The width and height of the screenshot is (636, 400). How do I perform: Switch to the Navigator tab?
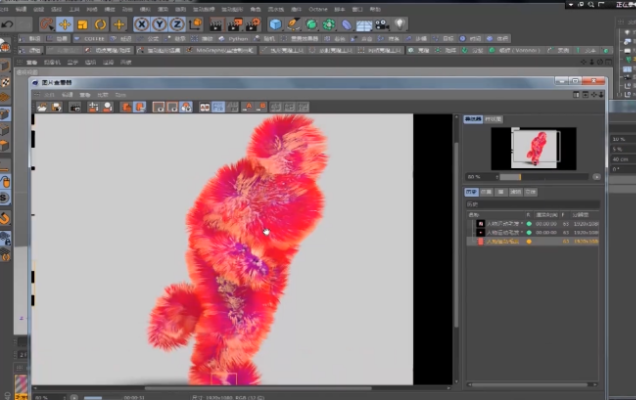pos(473,118)
